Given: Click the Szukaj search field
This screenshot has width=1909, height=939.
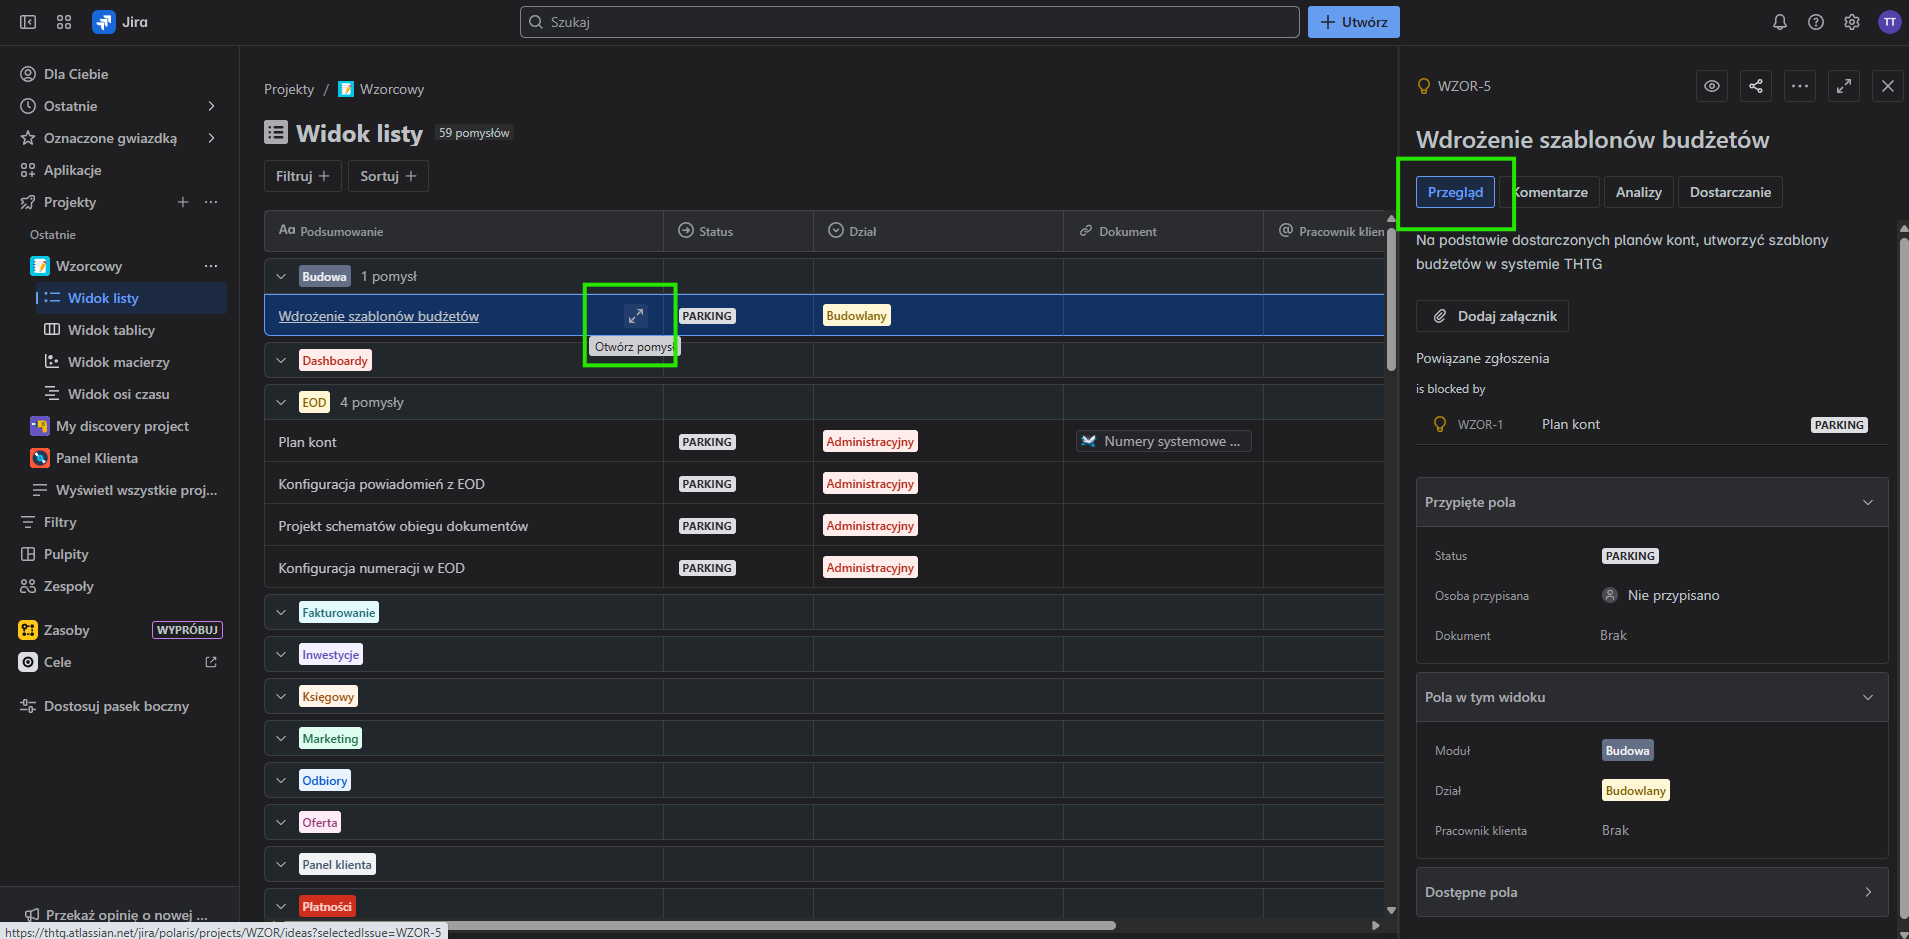Looking at the screenshot, I should click(x=910, y=22).
